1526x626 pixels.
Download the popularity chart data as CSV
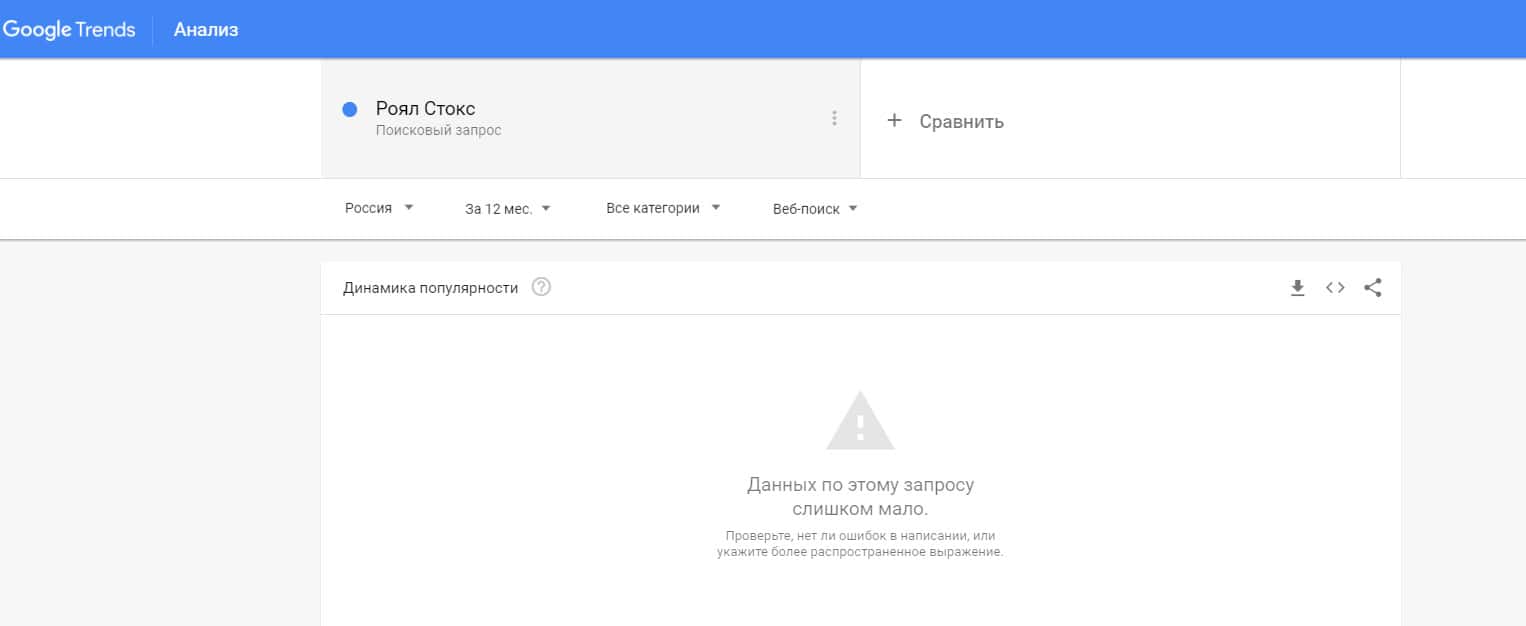pos(1298,288)
